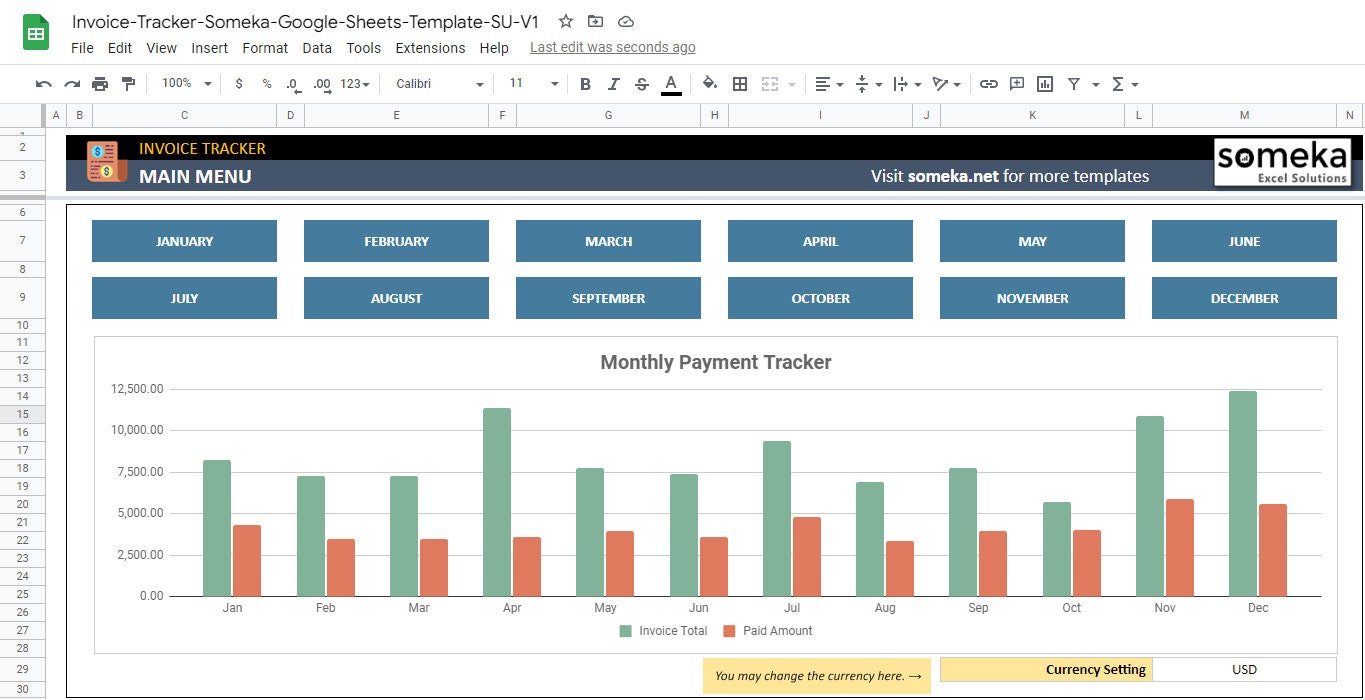
Task: Apply percent format to the cell
Action: click(x=267, y=84)
